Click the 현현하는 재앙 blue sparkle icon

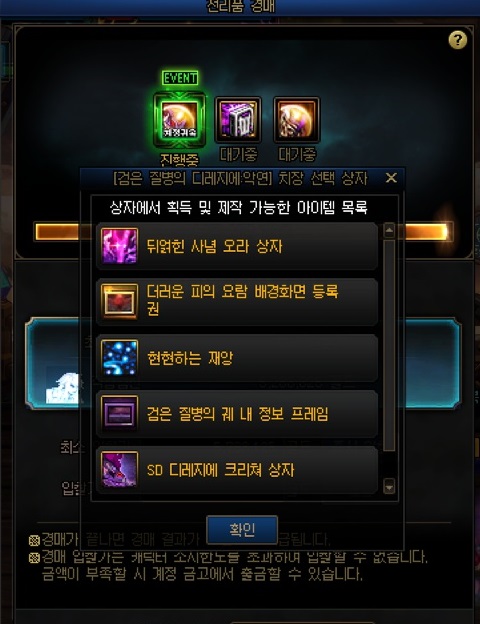point(119,358)
